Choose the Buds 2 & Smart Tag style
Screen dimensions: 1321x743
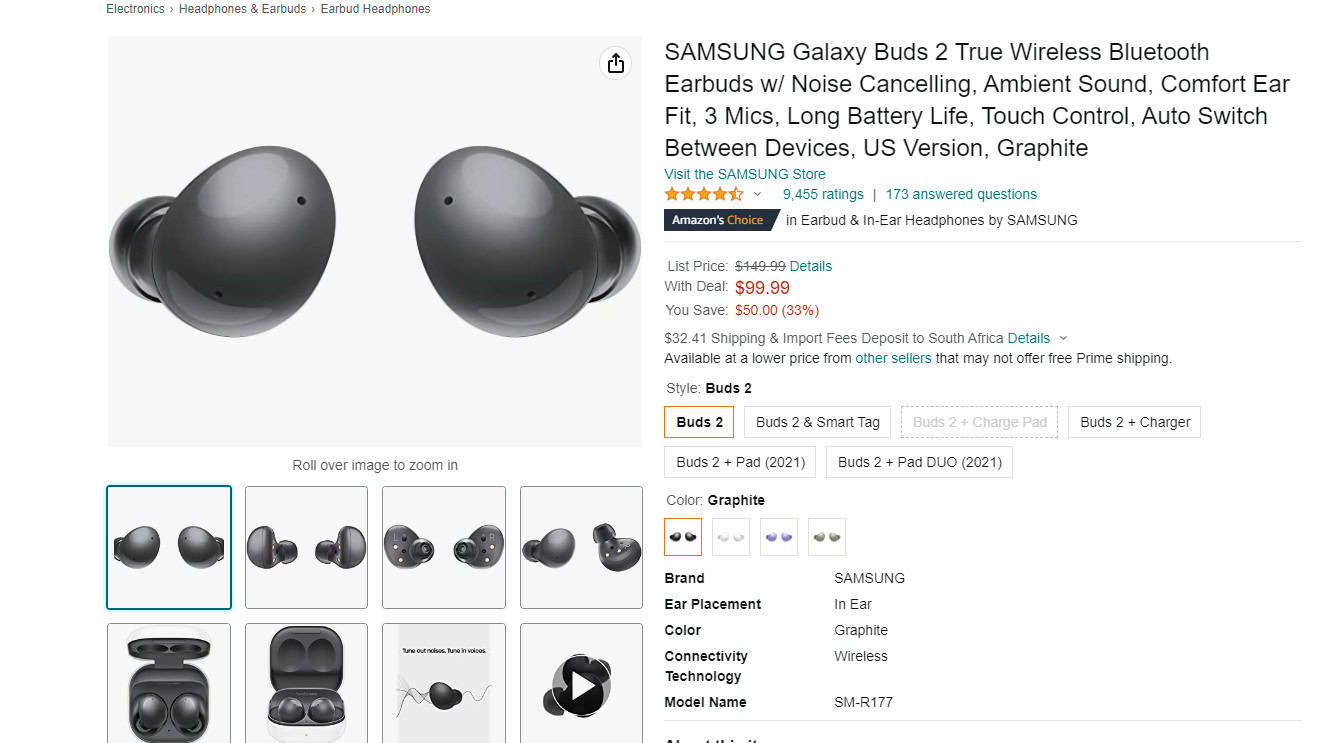click(x=817, y=422)
